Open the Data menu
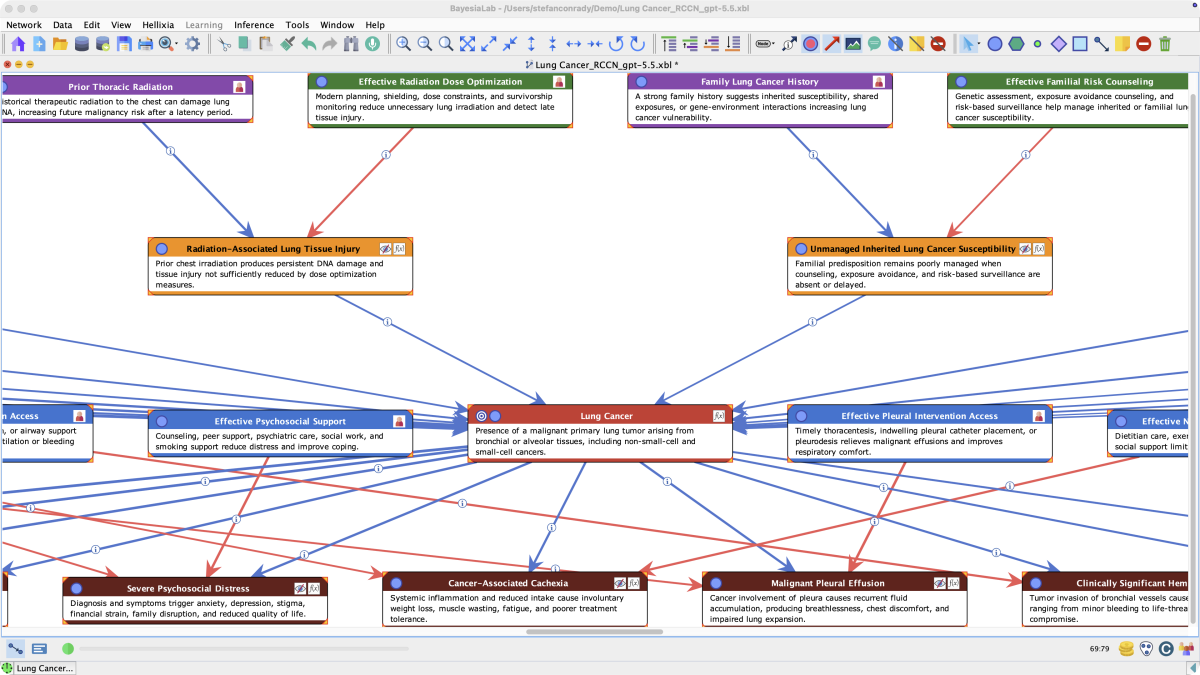 (62, 24)
